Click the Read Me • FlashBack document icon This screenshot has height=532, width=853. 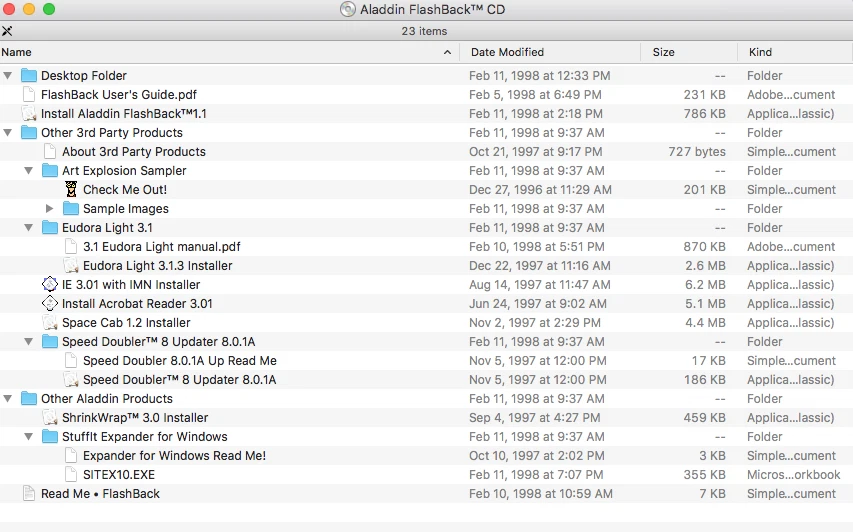pos(29,494)
